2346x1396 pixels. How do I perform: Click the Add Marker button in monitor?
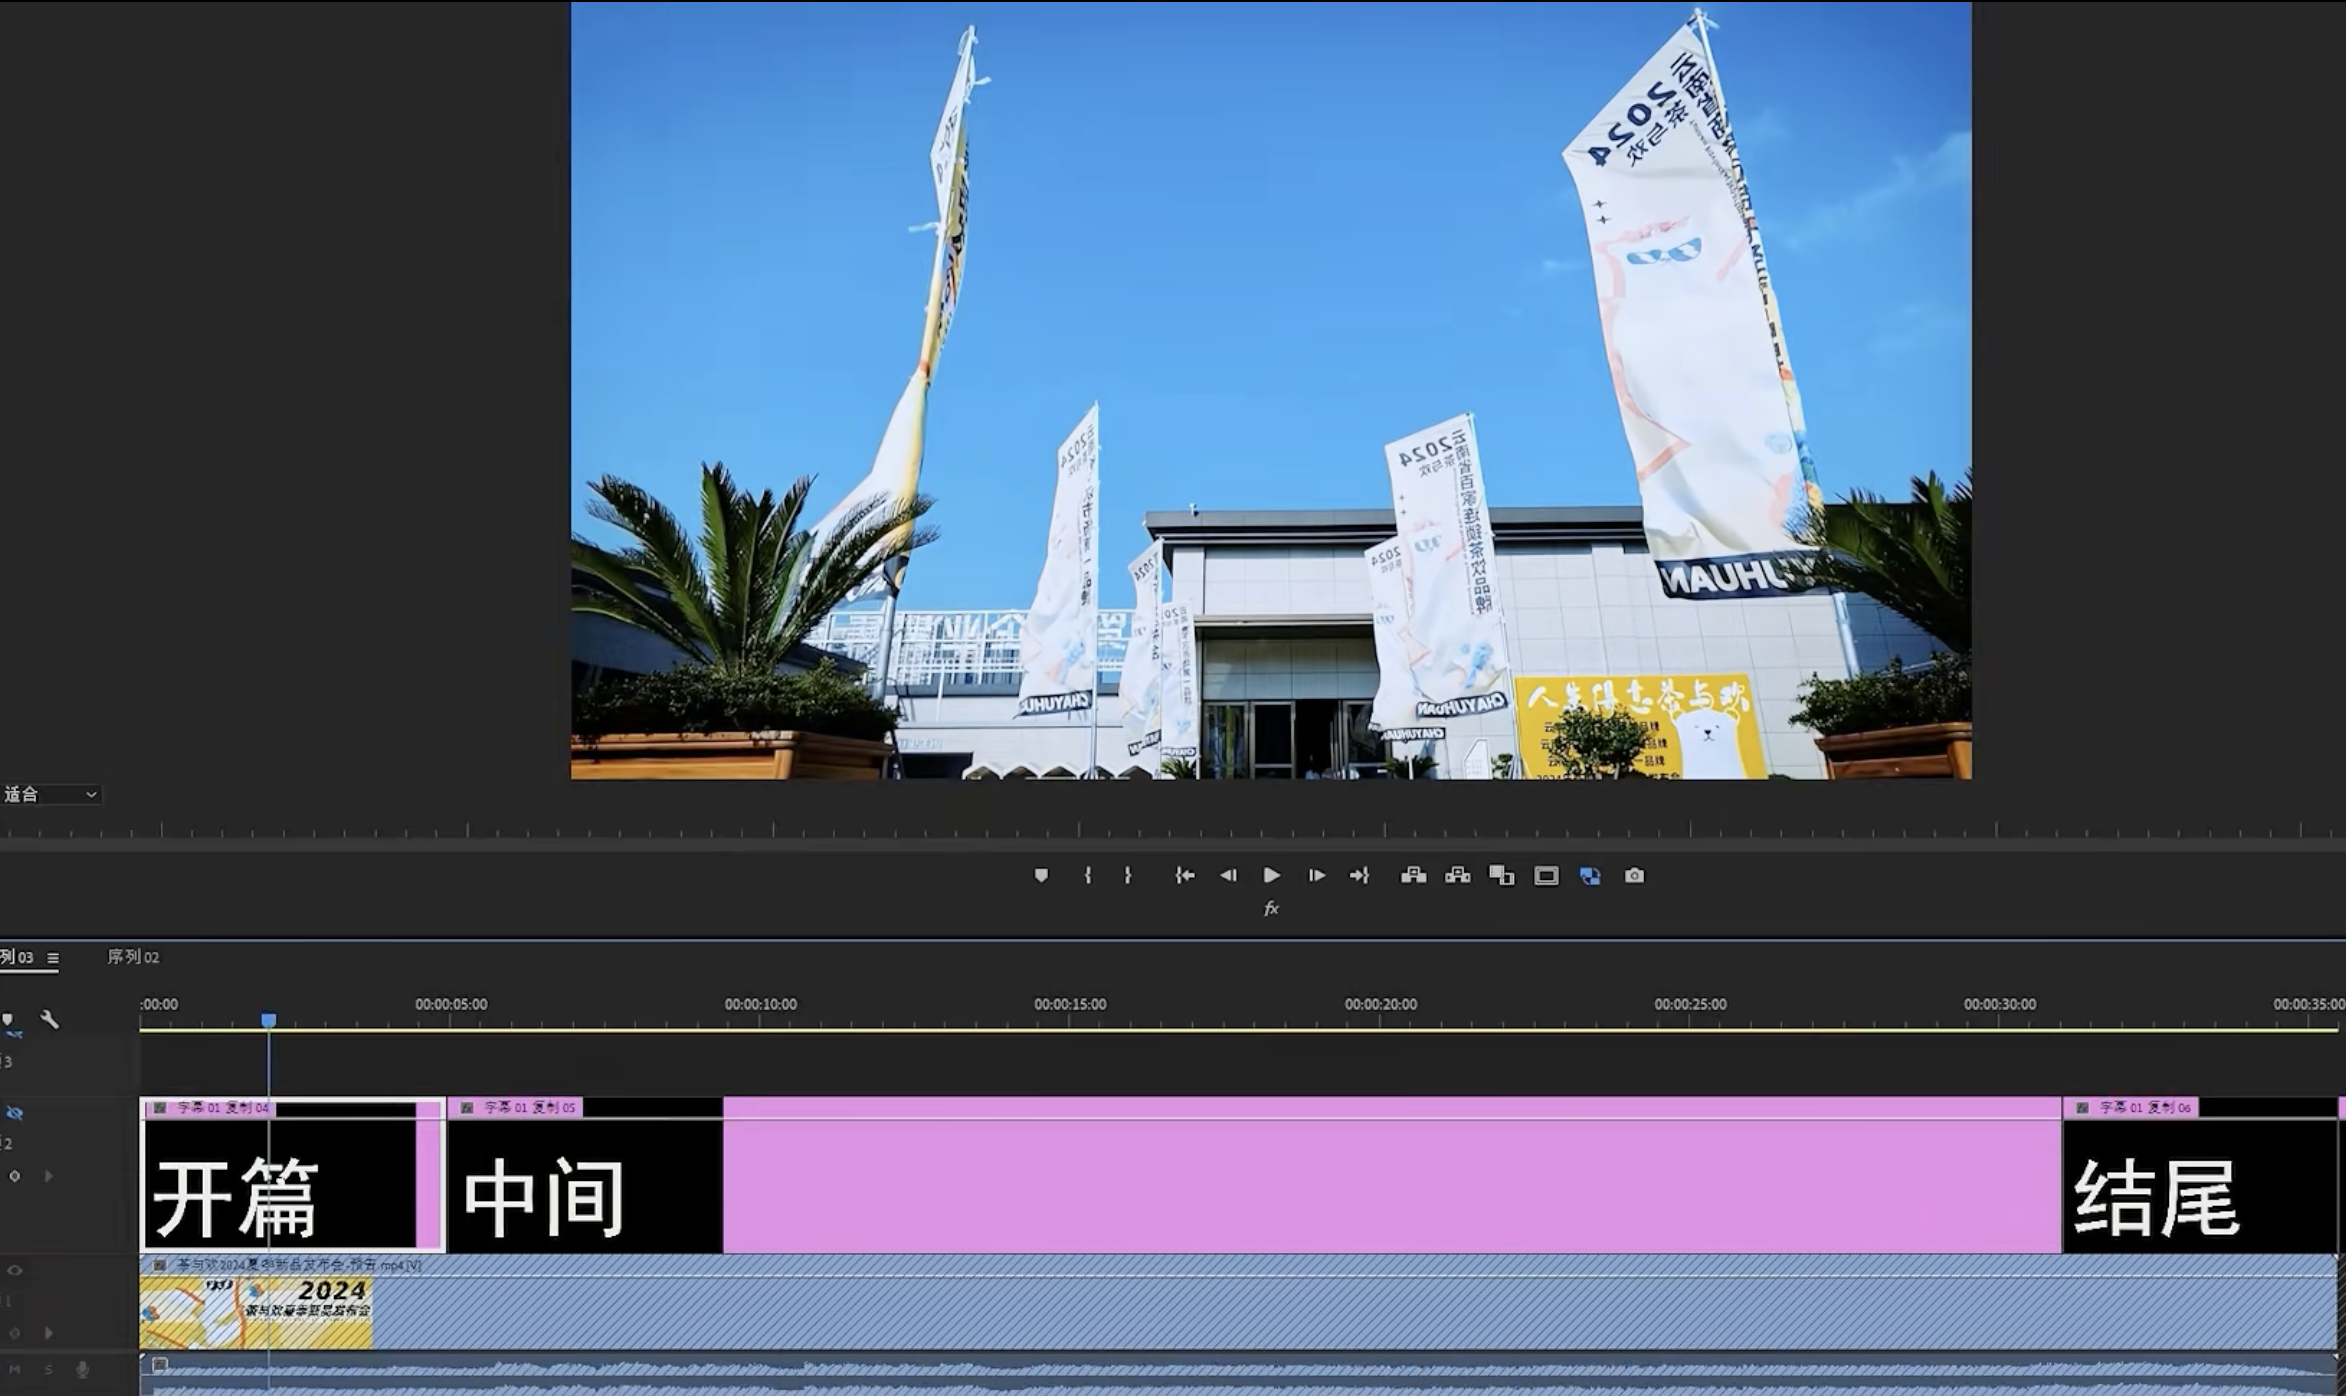click(x=1041, y=876)
